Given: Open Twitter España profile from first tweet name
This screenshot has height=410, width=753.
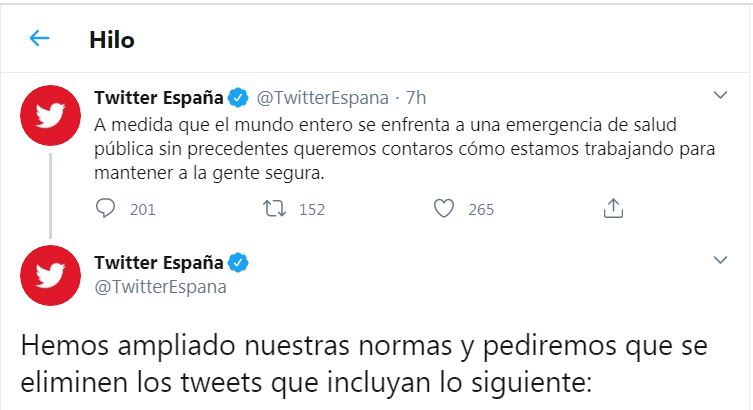Looking at the screenshot, I should [159, 97].
